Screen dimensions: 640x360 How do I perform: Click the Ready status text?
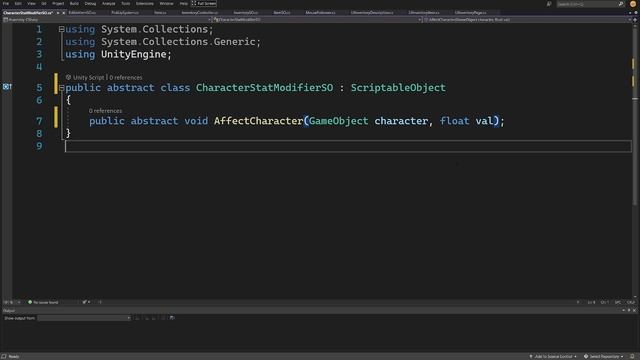point(14,357)
